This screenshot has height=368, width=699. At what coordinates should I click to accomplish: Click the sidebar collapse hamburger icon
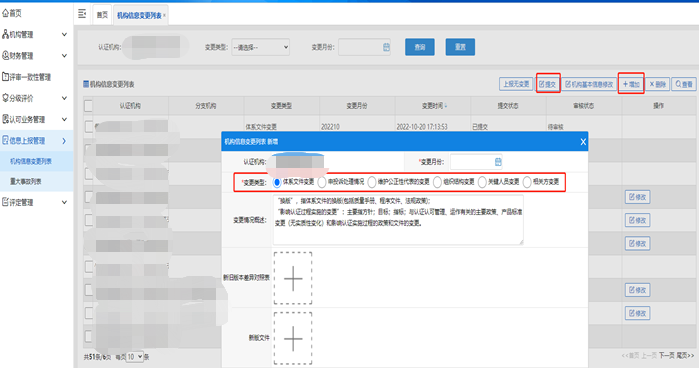tap(82, 14)
